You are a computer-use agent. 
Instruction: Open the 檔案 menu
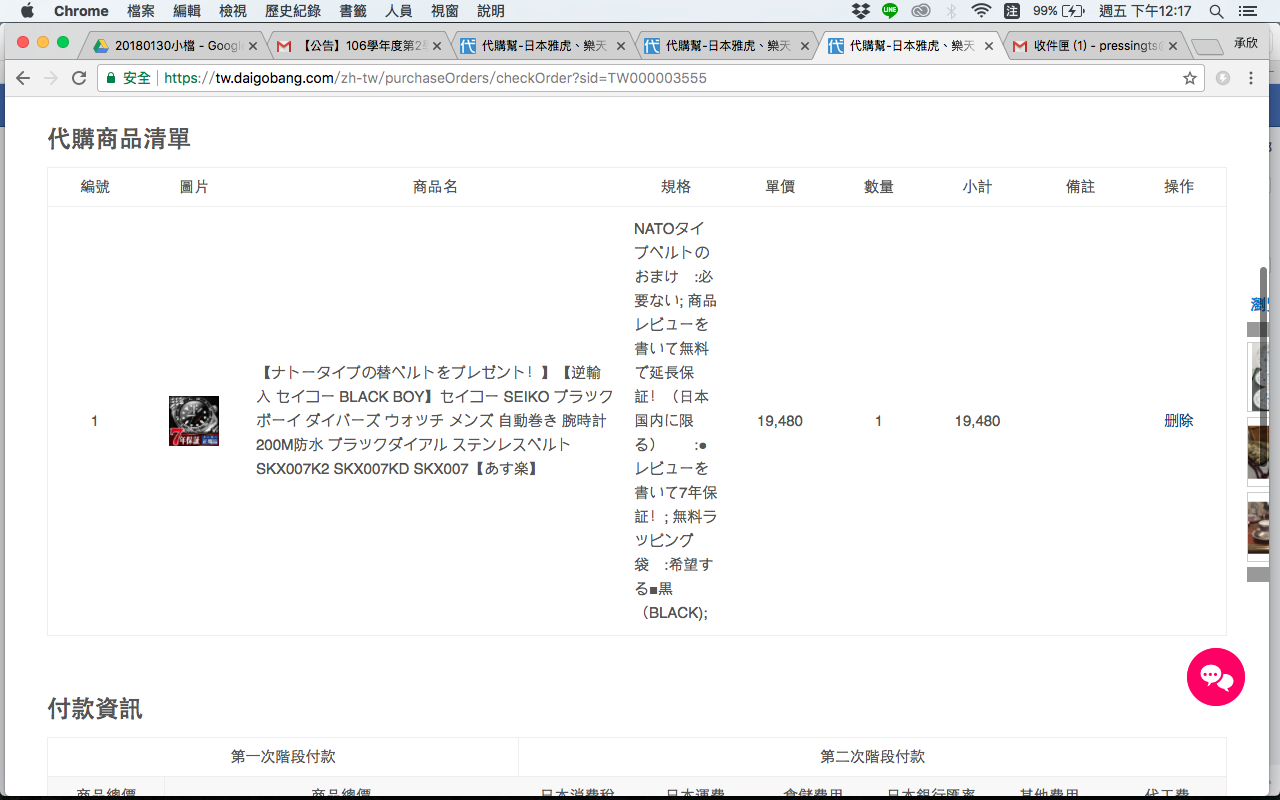(141, 11)
